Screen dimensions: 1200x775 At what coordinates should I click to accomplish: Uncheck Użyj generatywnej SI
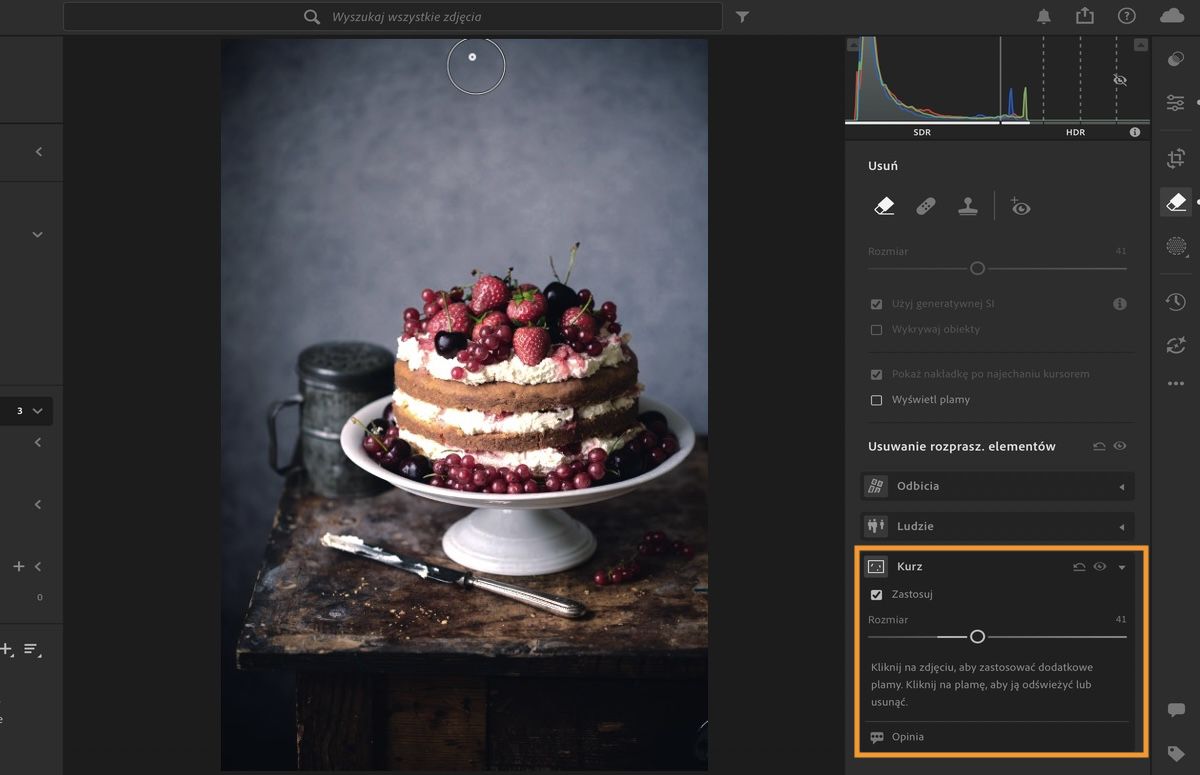(876, 303)
